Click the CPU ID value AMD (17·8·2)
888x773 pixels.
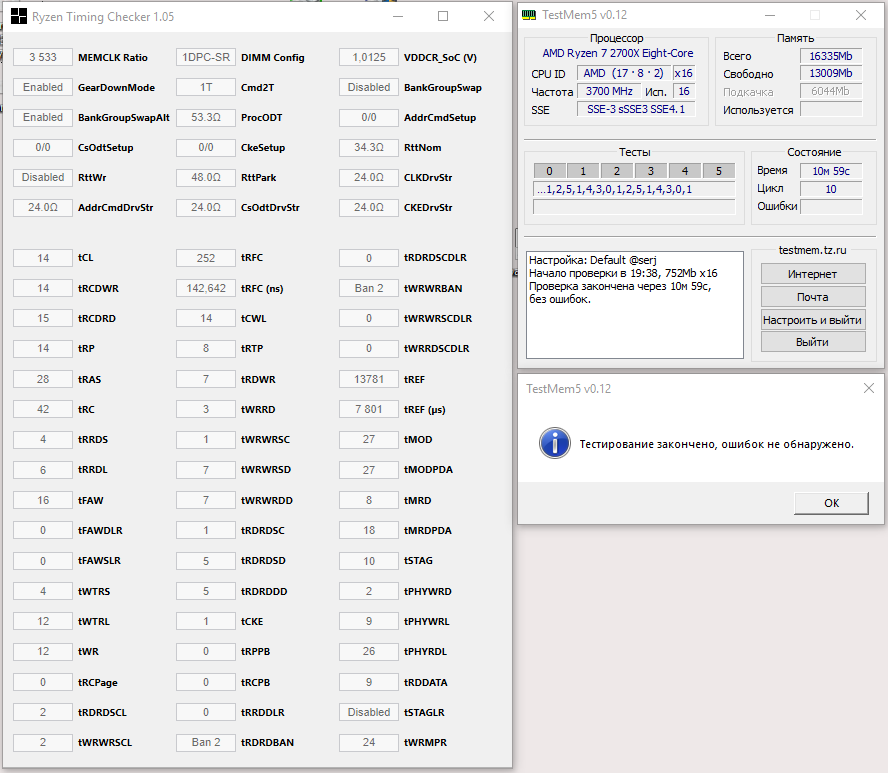point(624,73)
